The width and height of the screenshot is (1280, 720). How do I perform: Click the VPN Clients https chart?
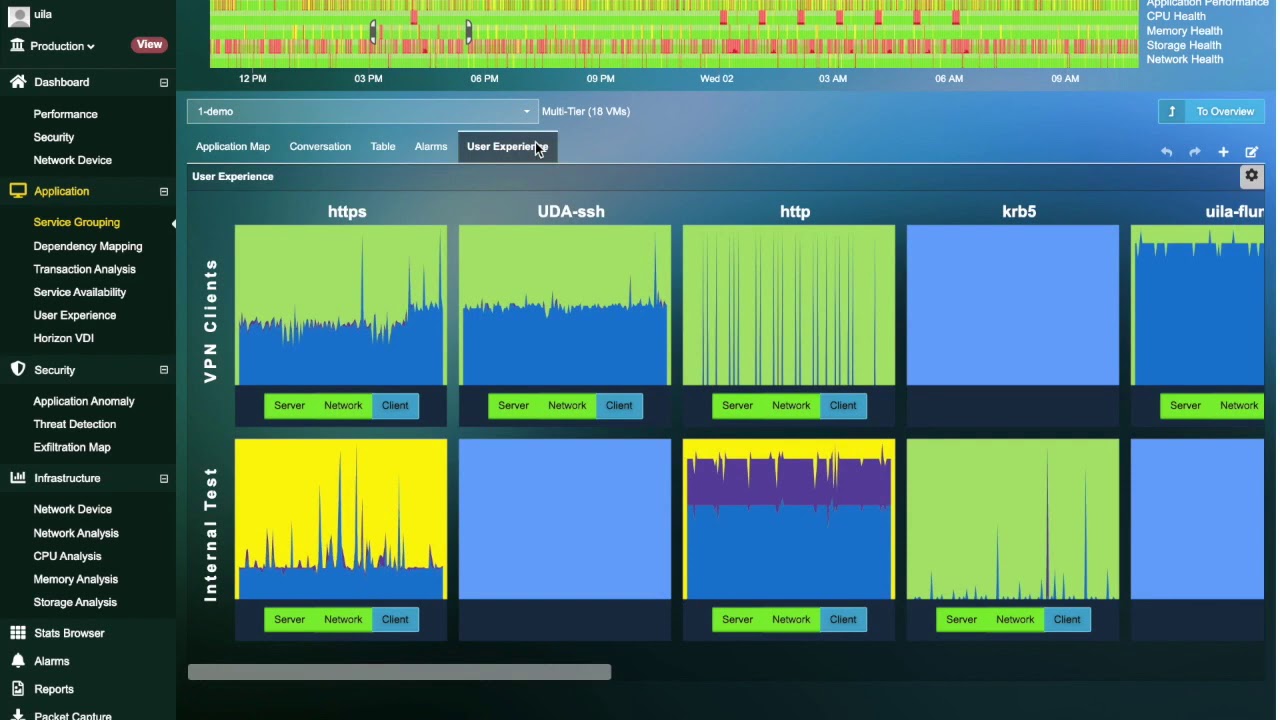point(341,305)
